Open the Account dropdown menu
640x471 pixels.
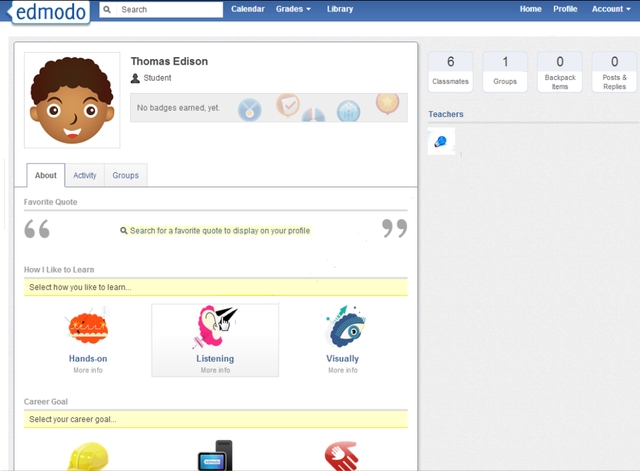[x=610, y=9]
